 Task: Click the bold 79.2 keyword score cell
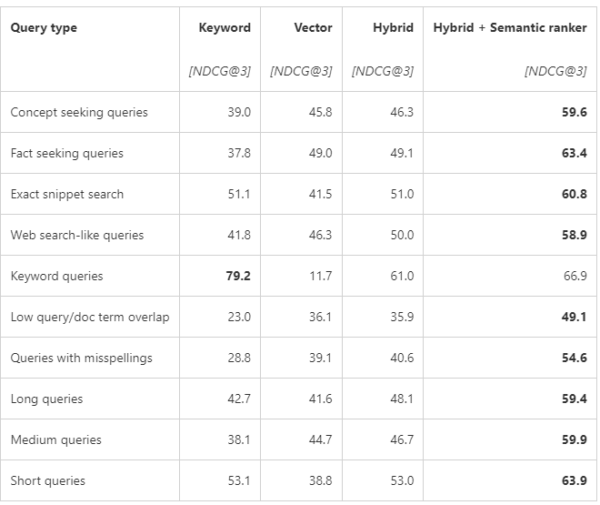[237, 276]
